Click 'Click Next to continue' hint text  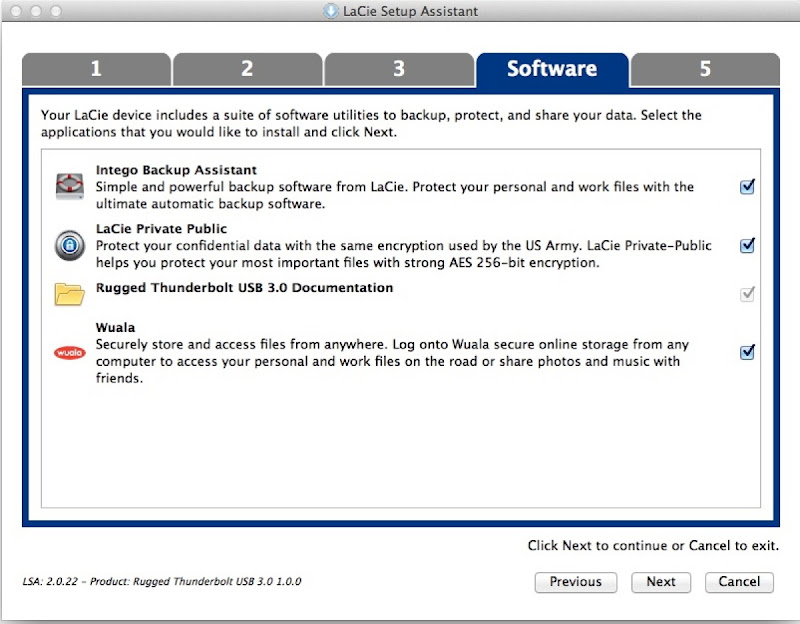(x=653, y=545)
